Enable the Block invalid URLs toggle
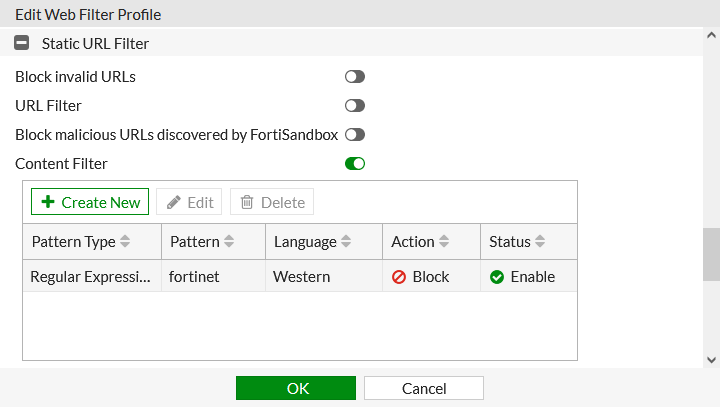This screenshot has width=720, height=407. [355, 76]
